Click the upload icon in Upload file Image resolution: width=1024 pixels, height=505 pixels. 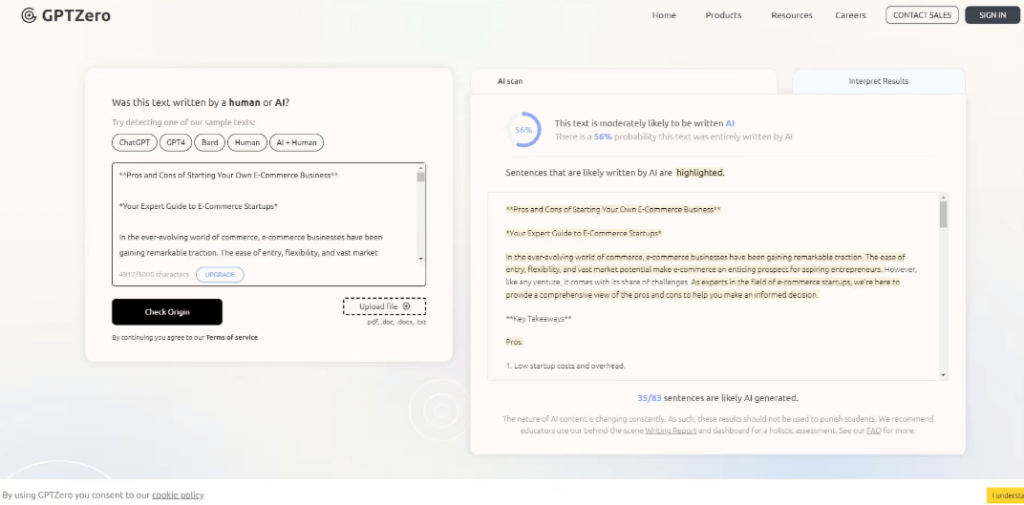406,306
